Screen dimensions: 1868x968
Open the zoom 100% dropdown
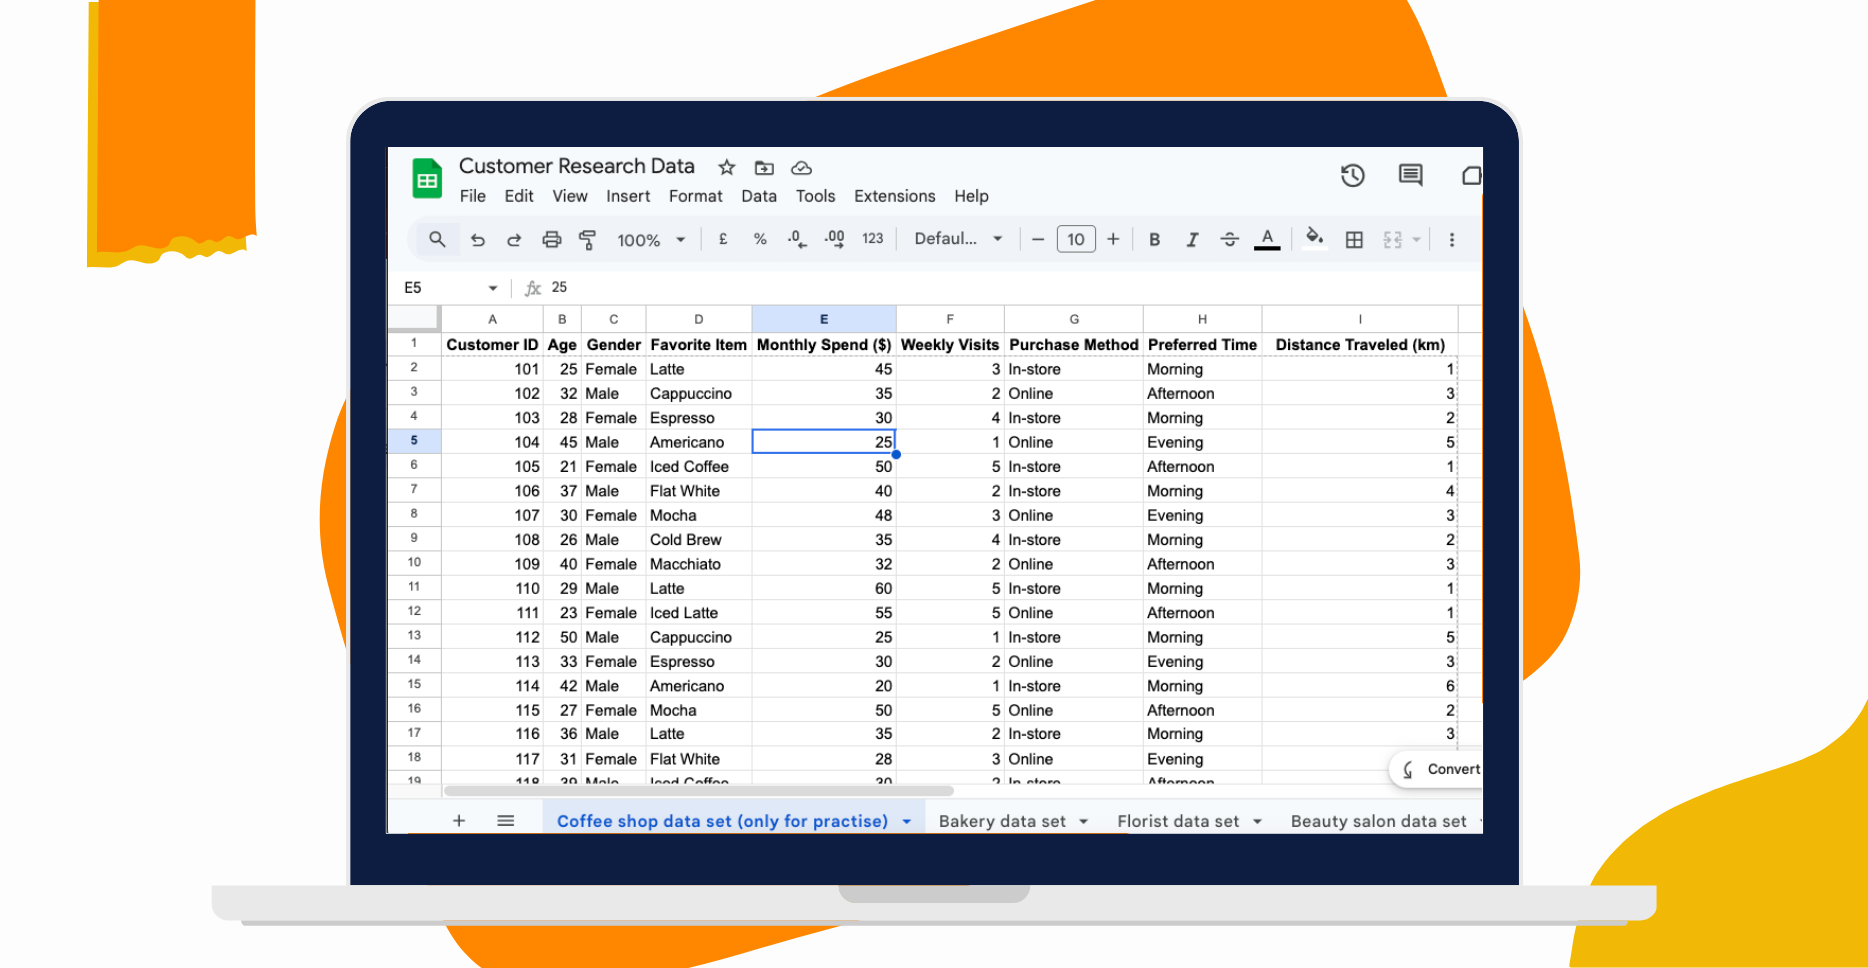point(651,240)
